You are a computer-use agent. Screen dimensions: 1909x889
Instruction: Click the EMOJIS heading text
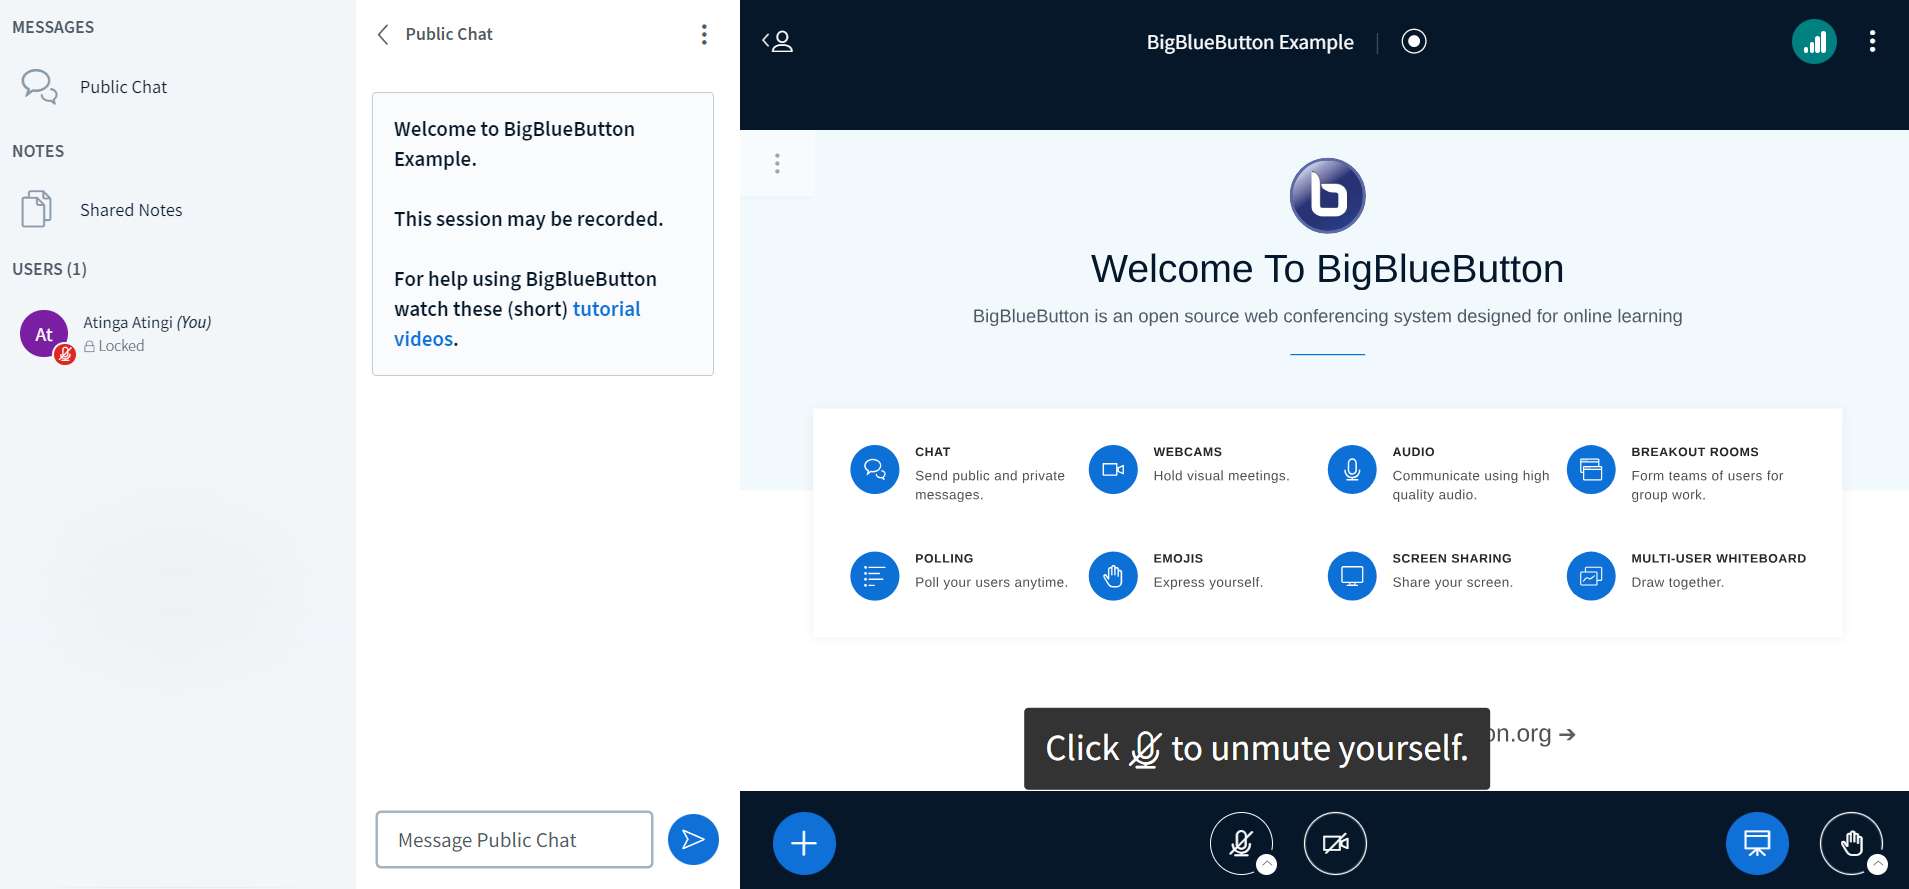pyautogui.click(x=1178, y=559)
